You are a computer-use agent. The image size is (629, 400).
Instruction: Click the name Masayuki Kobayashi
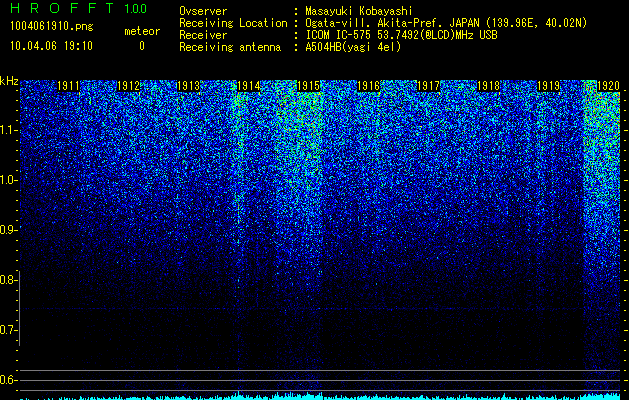[x=359, y=11]
